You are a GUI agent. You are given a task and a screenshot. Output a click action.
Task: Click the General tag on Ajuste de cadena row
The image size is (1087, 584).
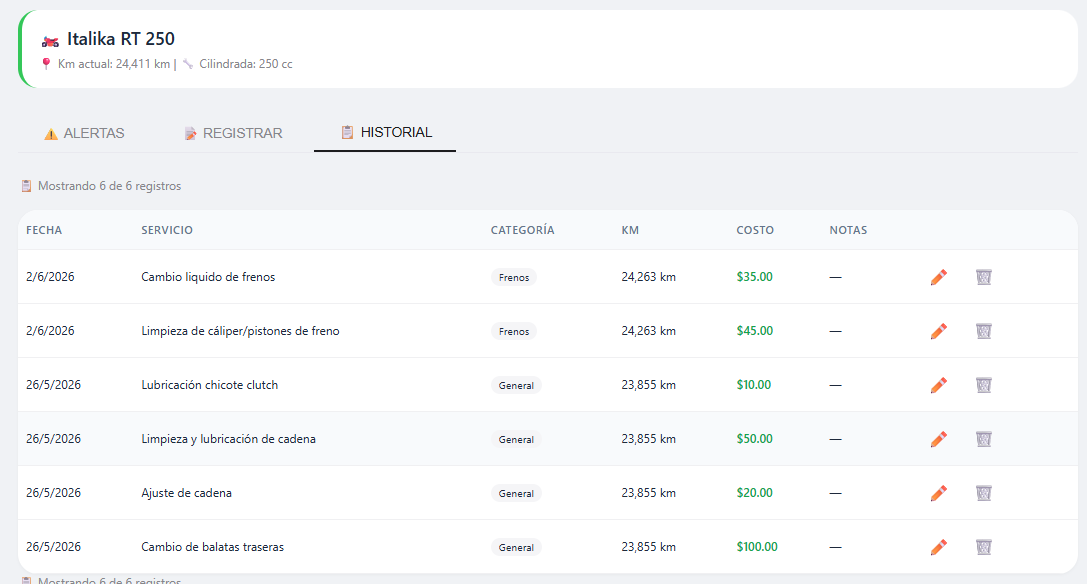click(x=516, y=494)
